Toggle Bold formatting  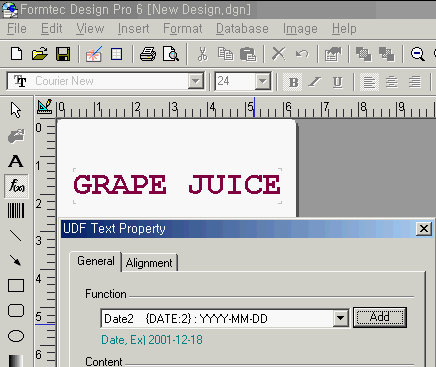(x=293, y=82)
